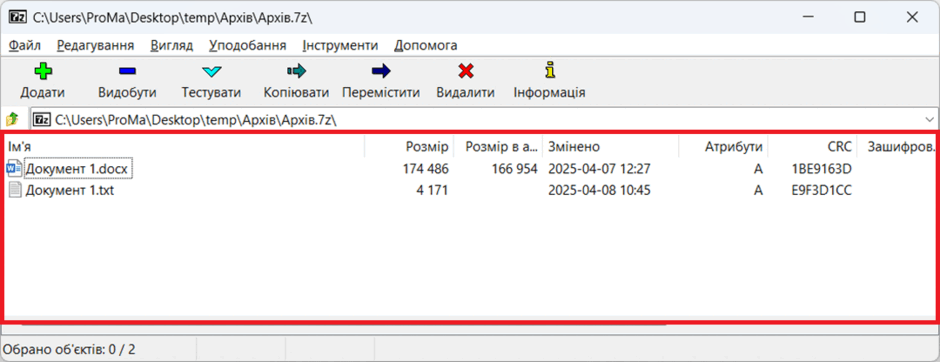Open the Інструменти menu
This screenshot has height=362, width=940.
pos(341,46)
